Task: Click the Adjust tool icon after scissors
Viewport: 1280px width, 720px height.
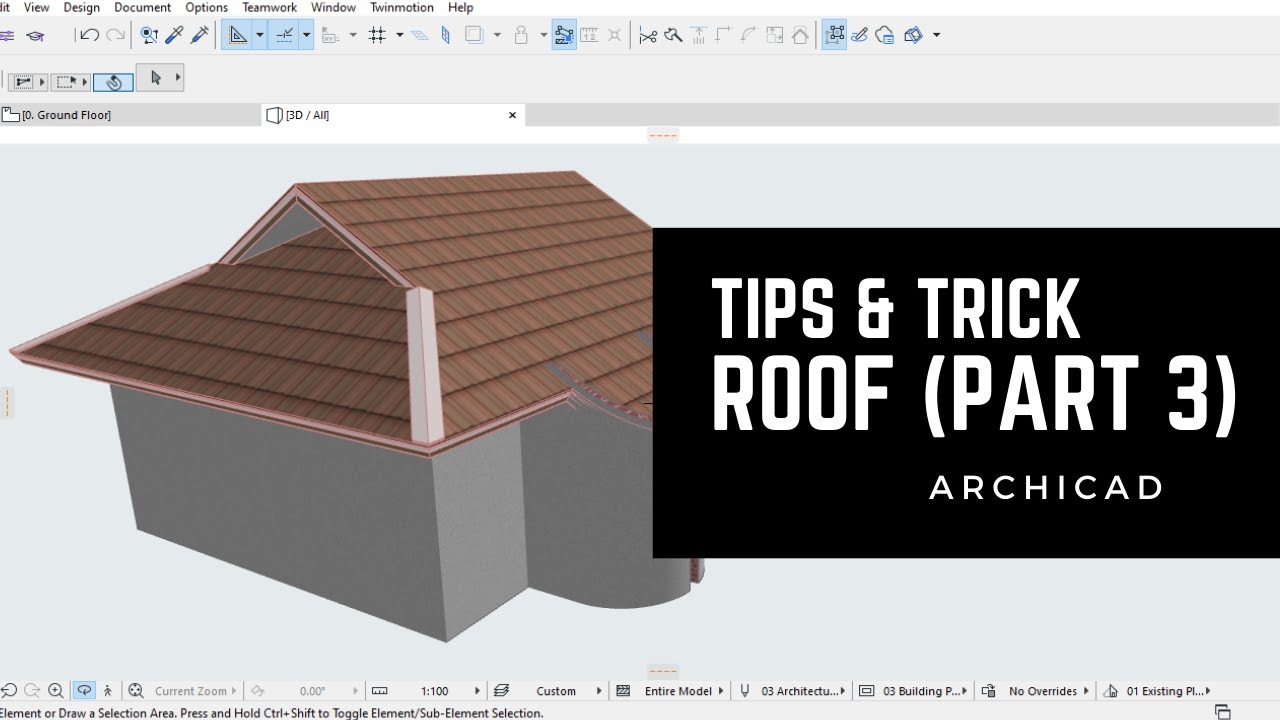Action: pos(673,35)
